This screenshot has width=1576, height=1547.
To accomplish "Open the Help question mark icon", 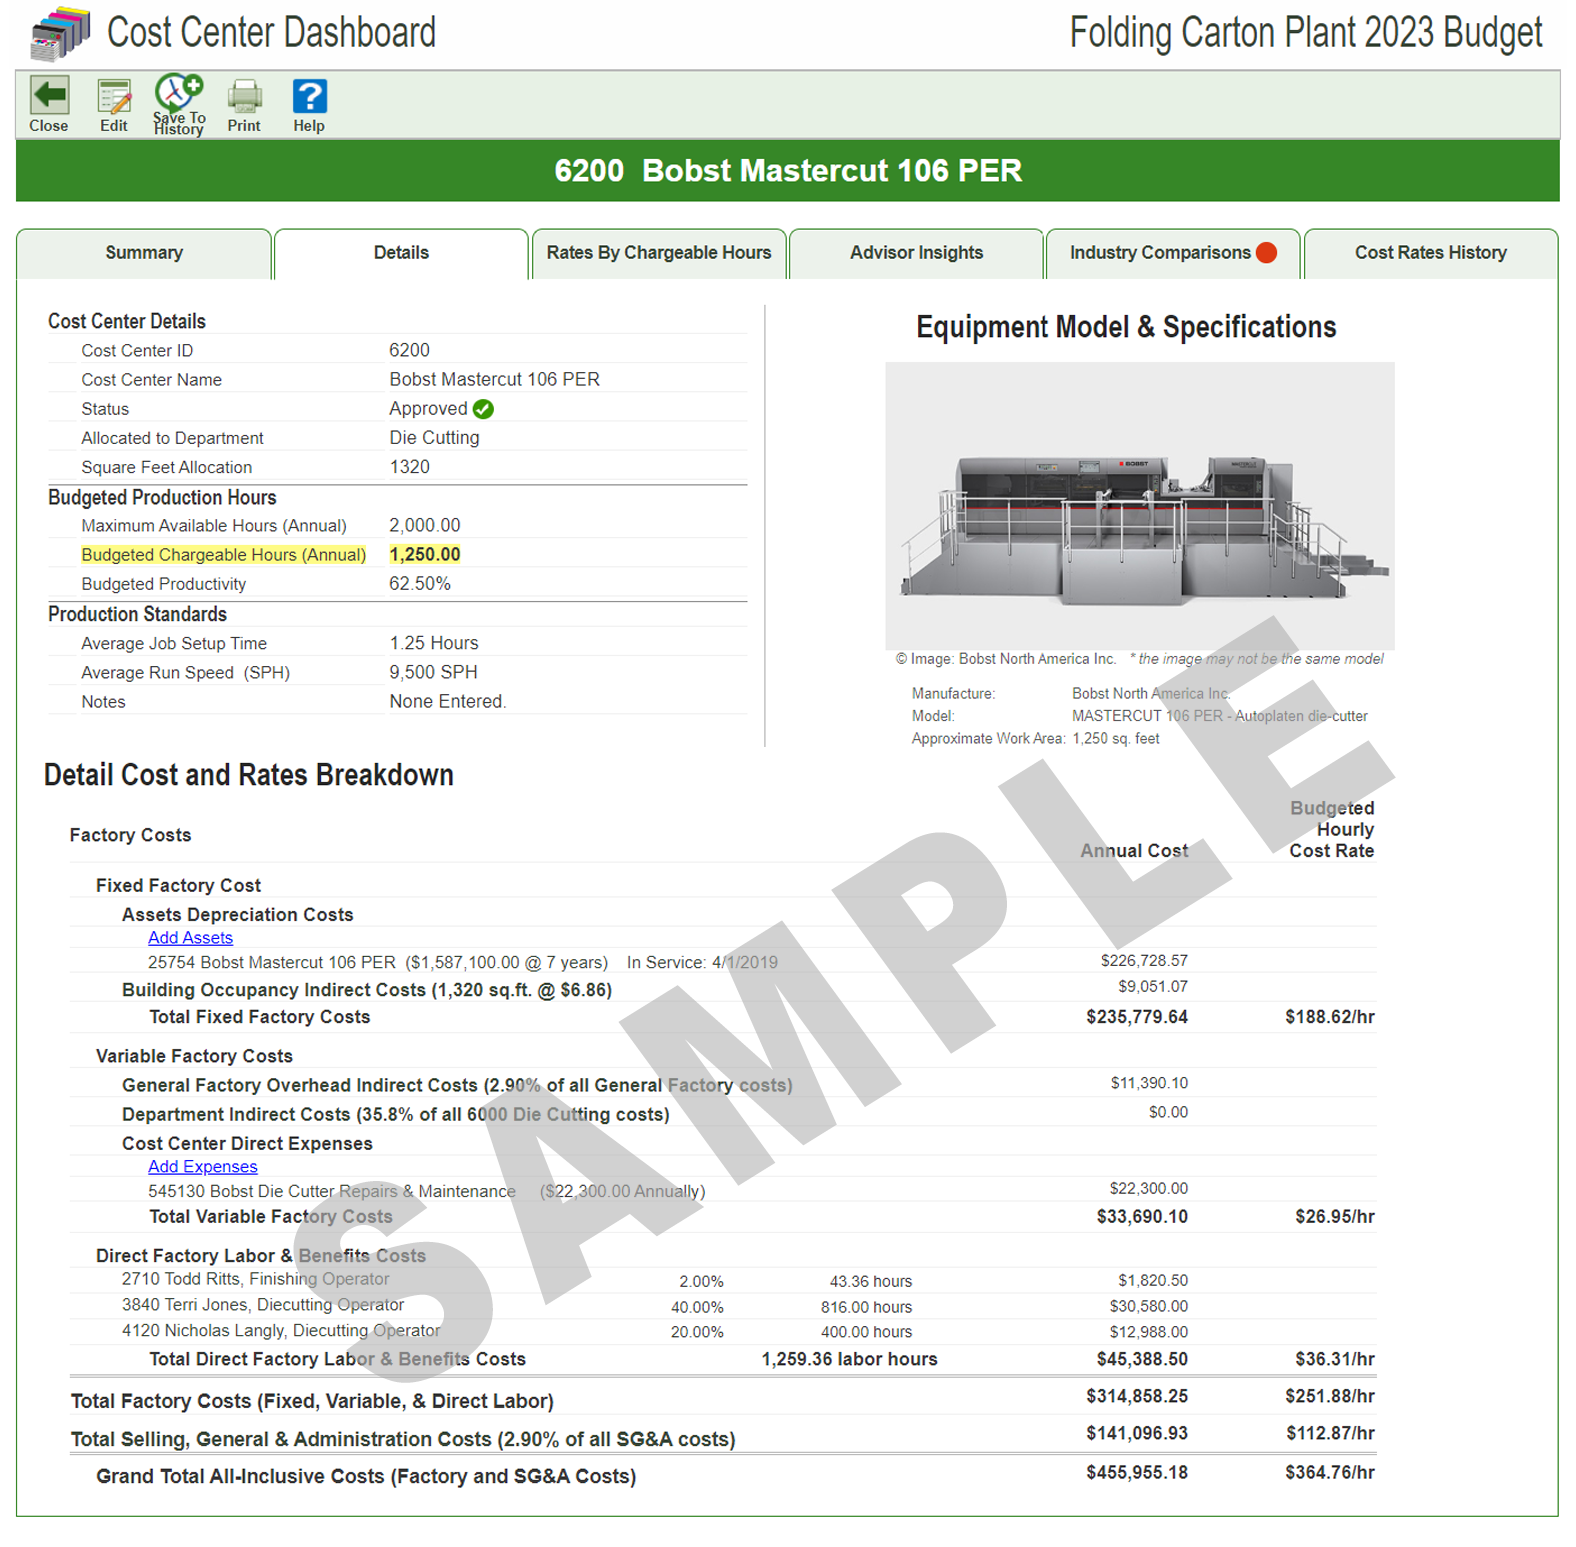I will [309, 96].
